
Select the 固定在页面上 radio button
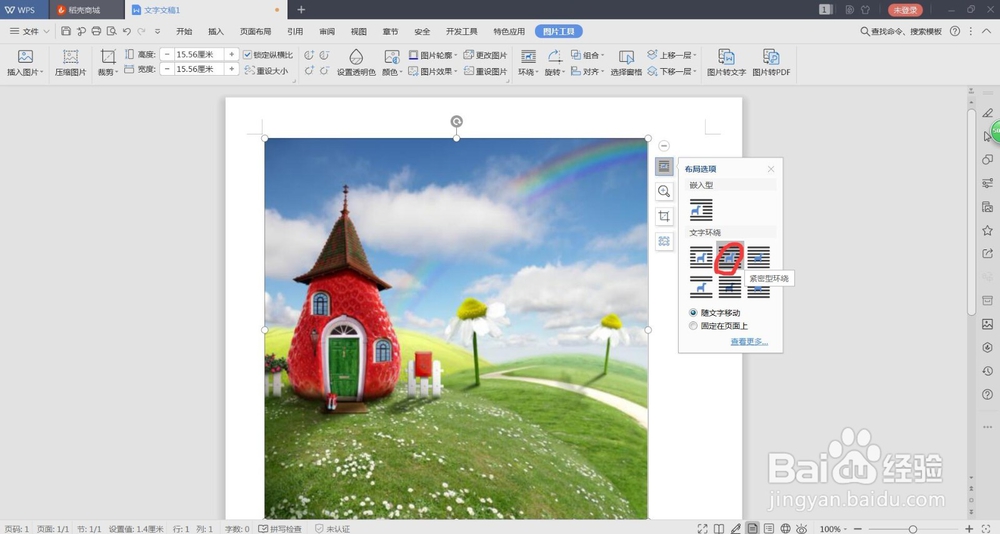point(693,326)
